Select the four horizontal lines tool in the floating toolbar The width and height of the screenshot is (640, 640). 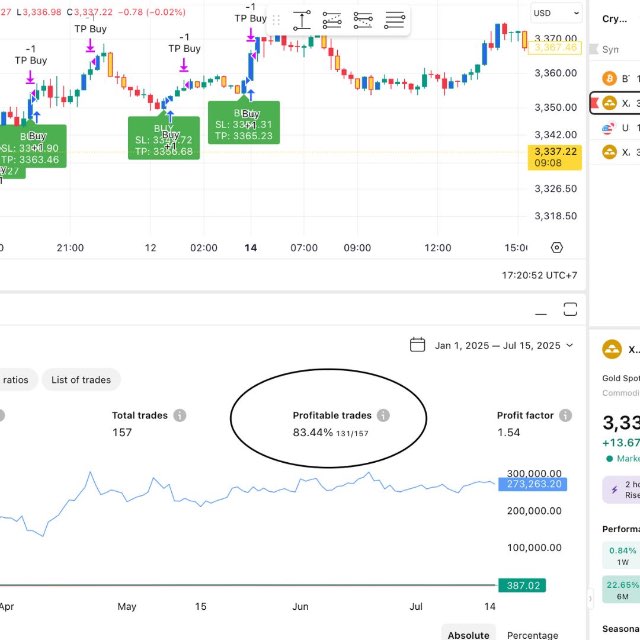click(394, 20)
